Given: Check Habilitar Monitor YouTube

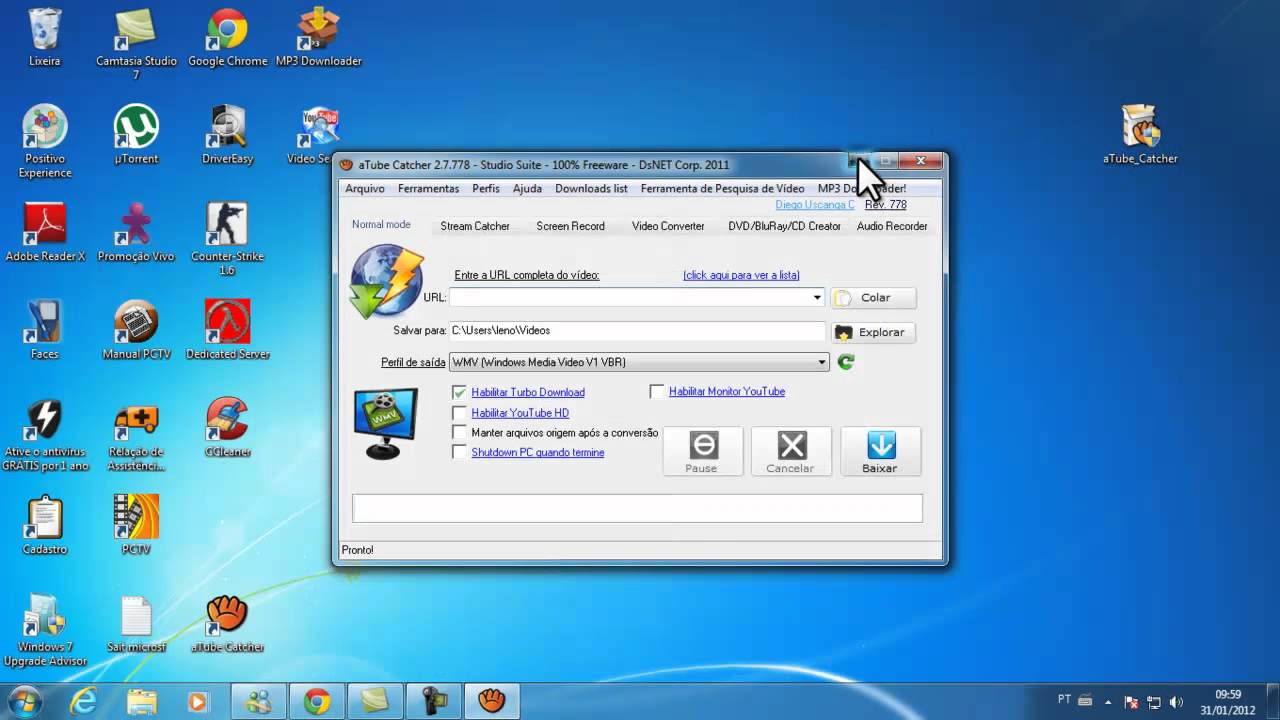Looking at the screenshot, I should pos(657,391).
